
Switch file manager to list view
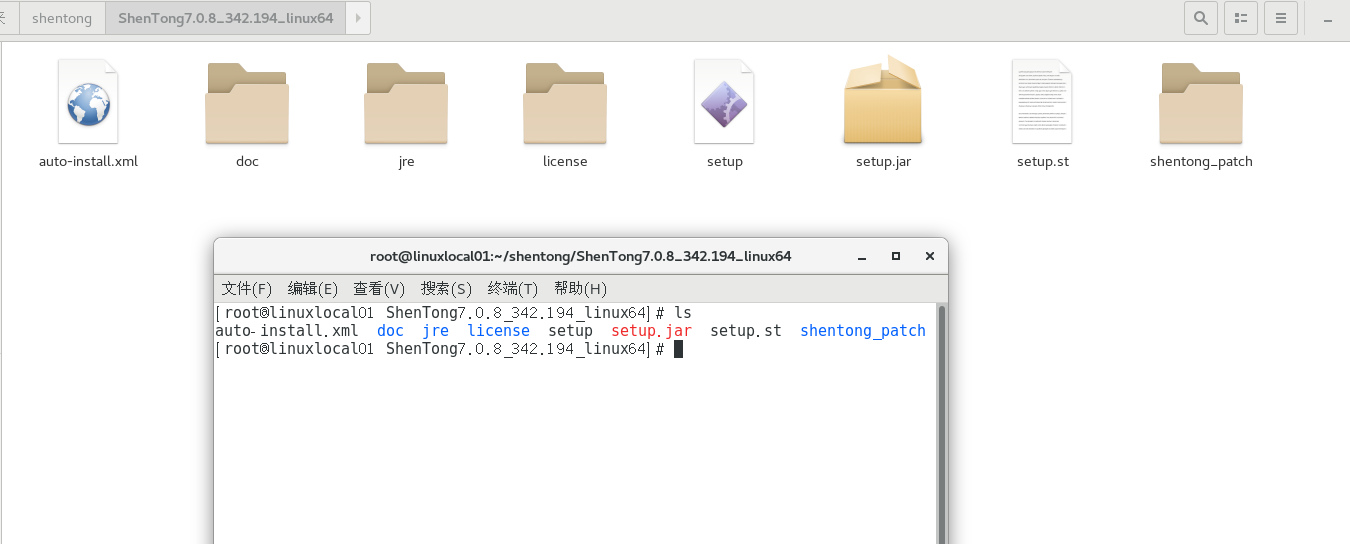point(1241,17)
